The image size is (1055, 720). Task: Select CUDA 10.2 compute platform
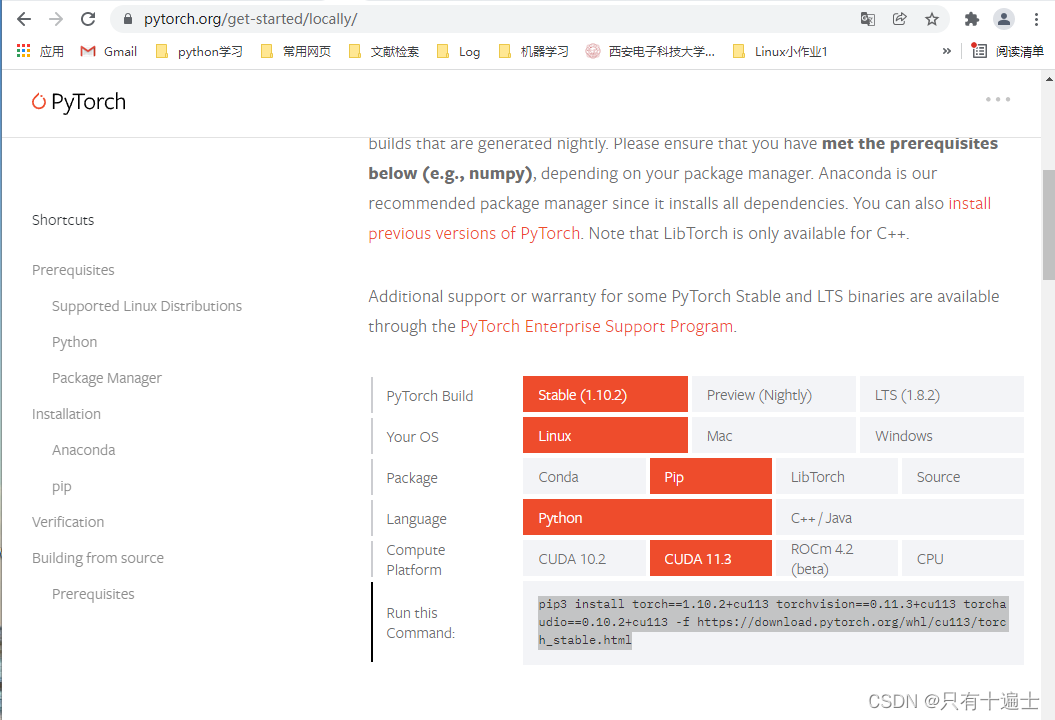pos(584,559)
